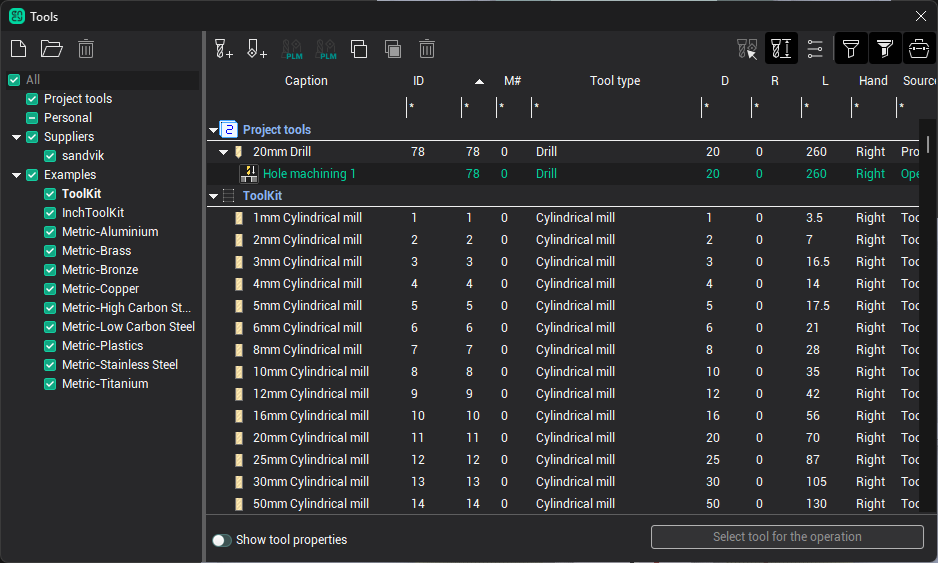Click the Caption column header
This screenshot has height=563, width=938.
click(x=306, y=81)
